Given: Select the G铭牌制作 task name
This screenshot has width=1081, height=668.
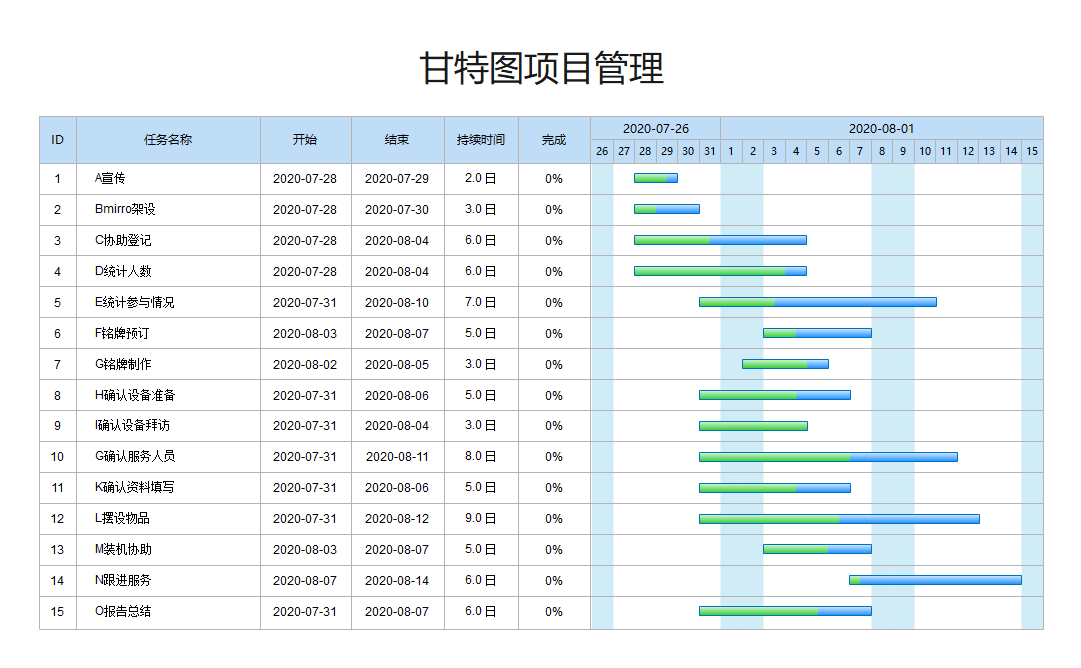Looking at the screenshot, I should click(x=123, y=364).
